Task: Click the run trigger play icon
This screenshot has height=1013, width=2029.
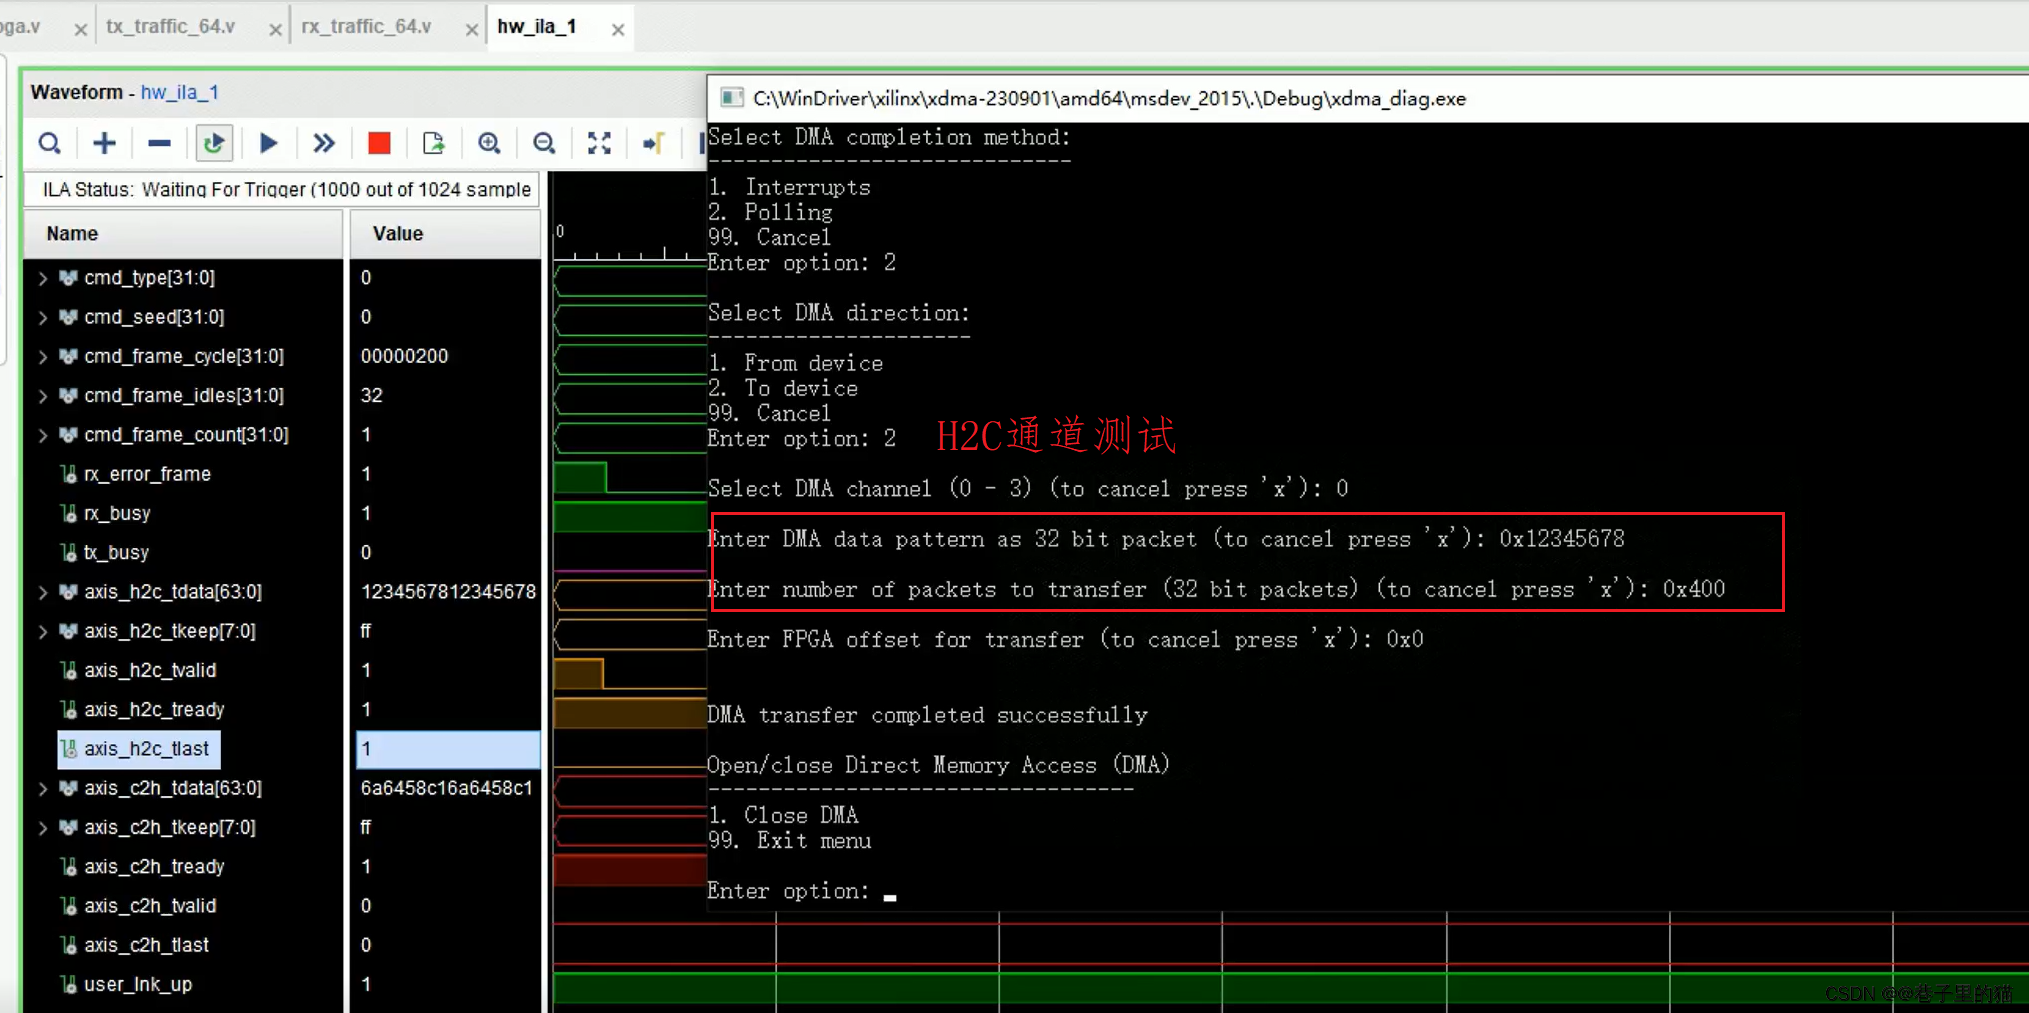Action: [268, 143]
